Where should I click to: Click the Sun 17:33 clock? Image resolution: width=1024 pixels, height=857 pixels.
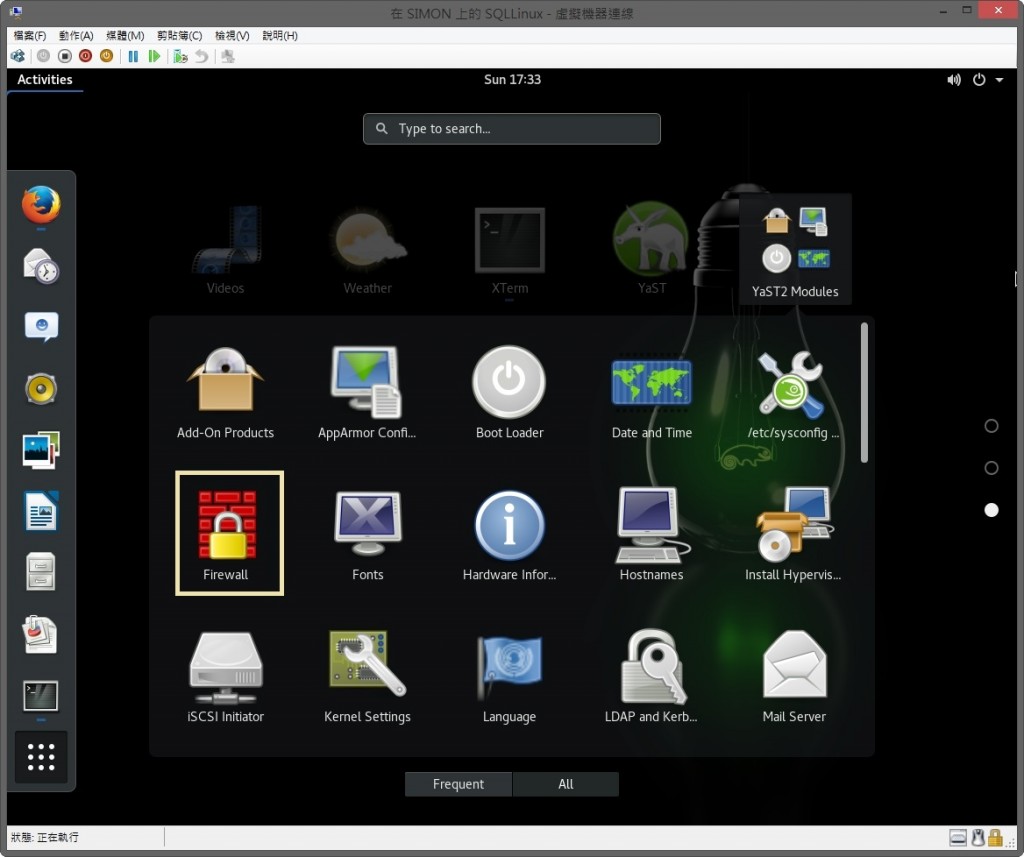coord(512,80)
